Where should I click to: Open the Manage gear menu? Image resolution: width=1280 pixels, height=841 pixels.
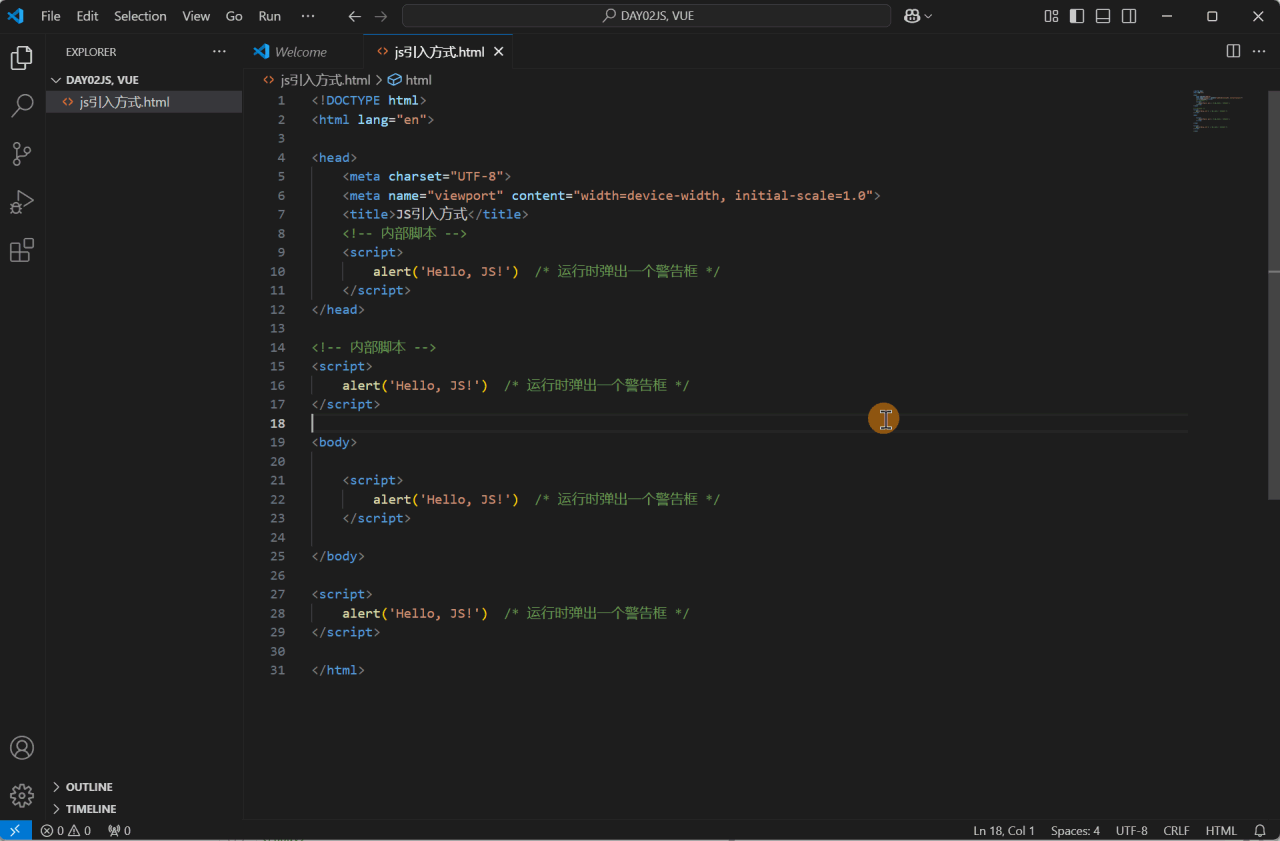(x=22, y=796)
